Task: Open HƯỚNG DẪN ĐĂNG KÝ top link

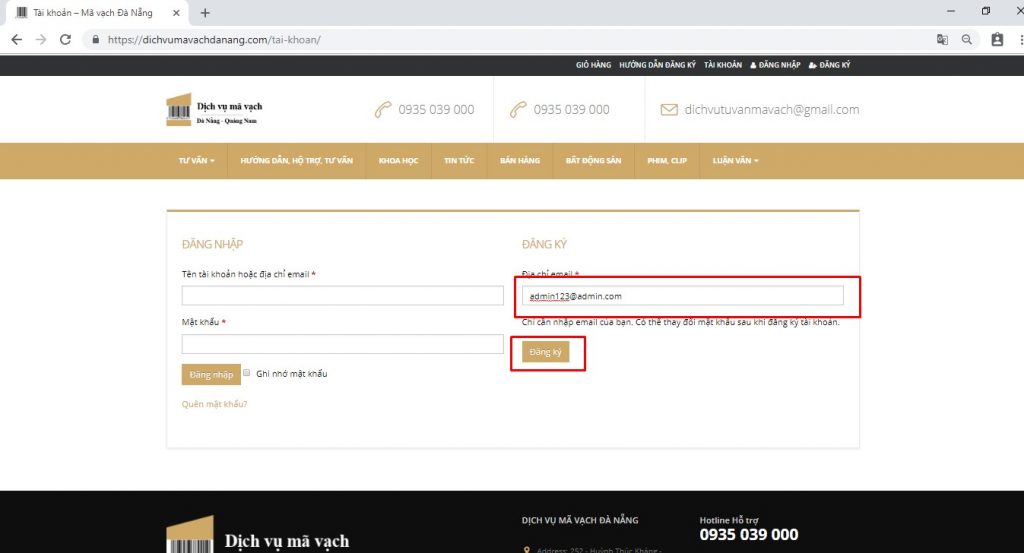Action: [x=657, y=65]
